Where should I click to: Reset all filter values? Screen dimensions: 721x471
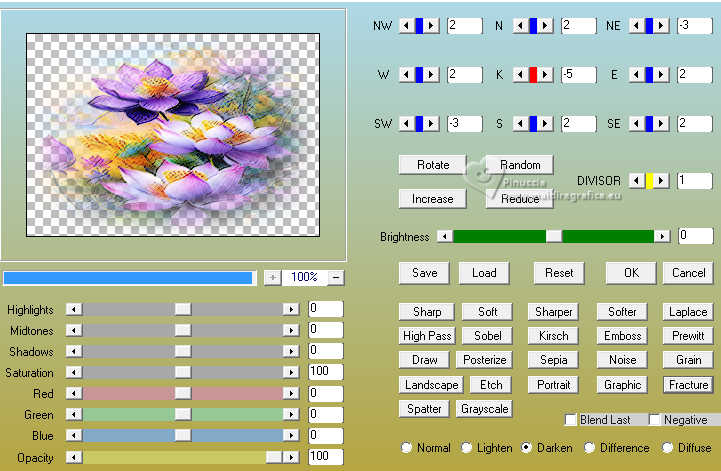[x=559, y=273]
